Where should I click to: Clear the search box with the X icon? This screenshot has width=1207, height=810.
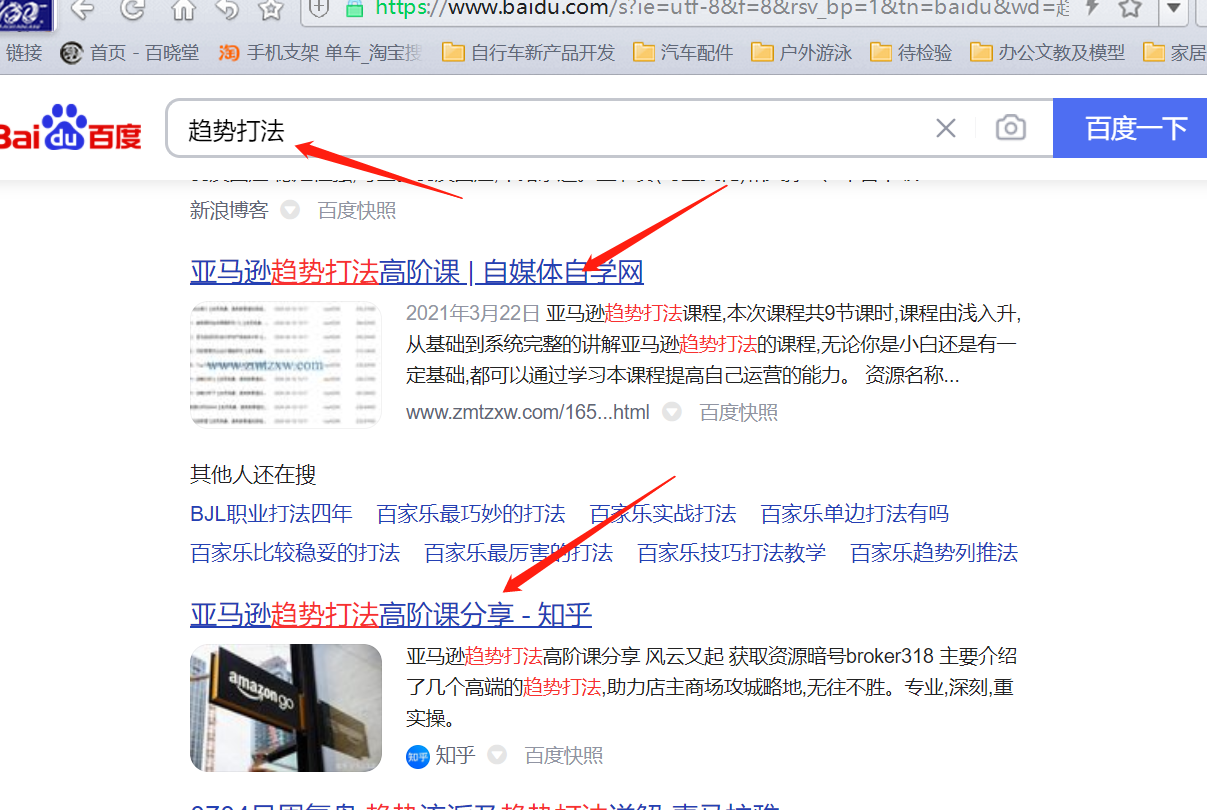(x=945, y=128)
